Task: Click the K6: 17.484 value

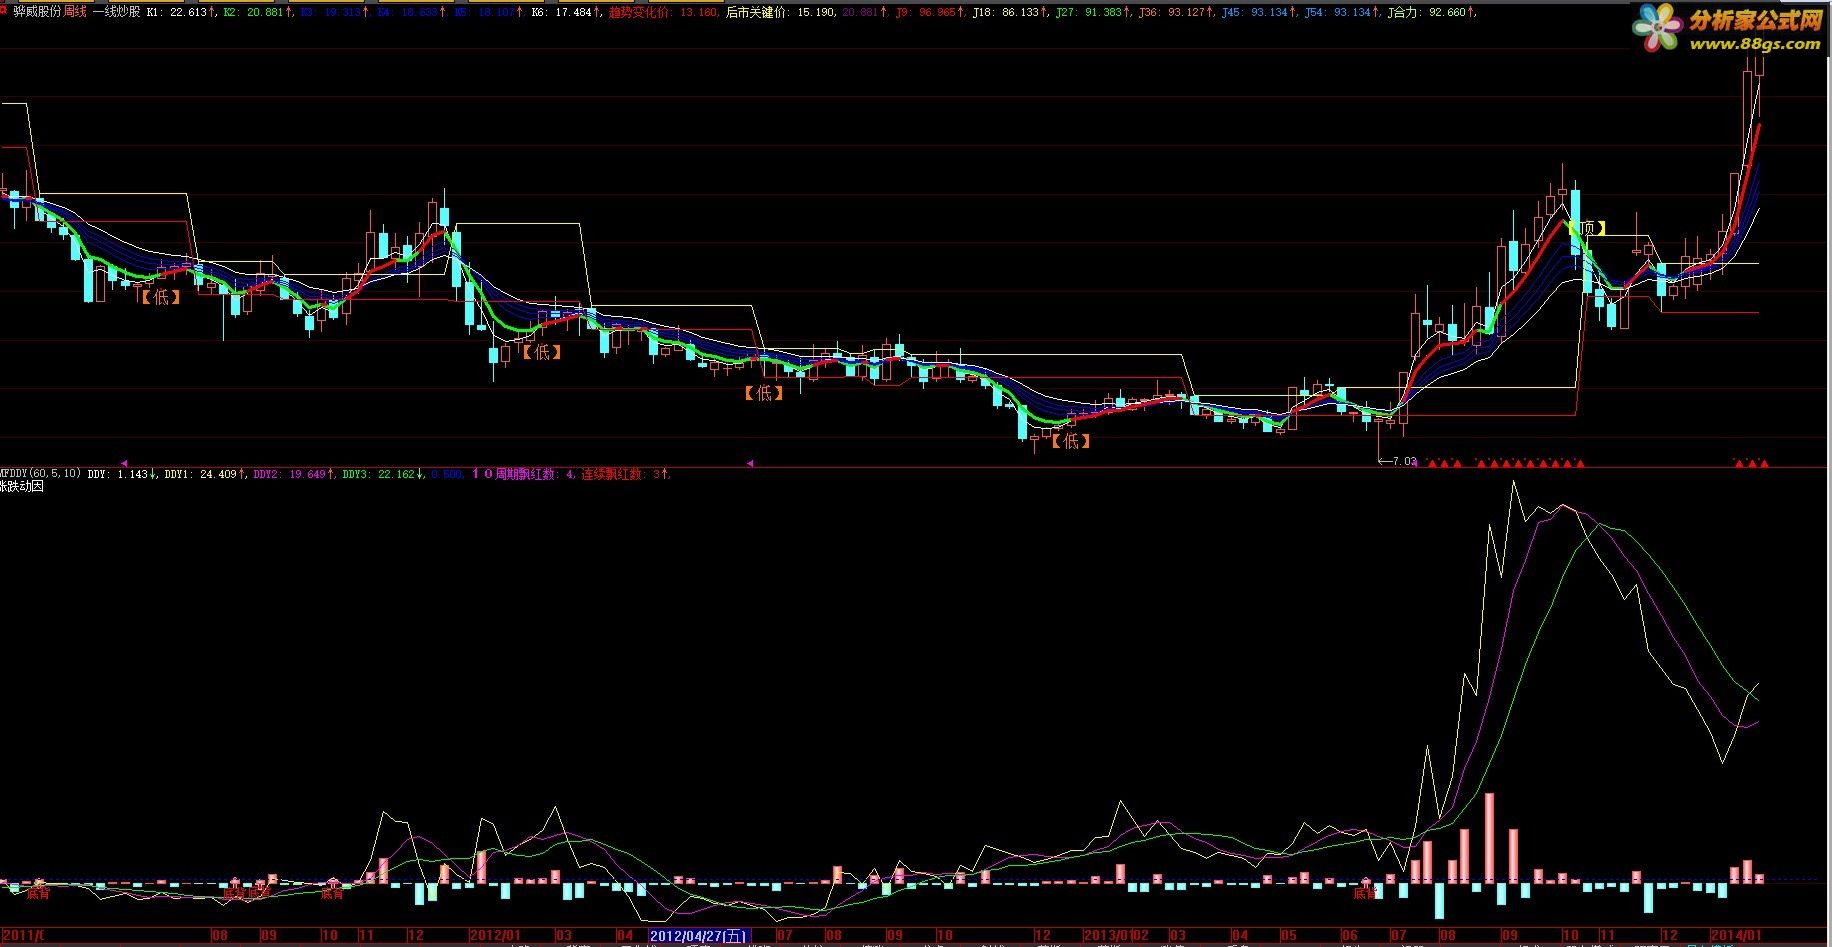Action: coord(567,12)
